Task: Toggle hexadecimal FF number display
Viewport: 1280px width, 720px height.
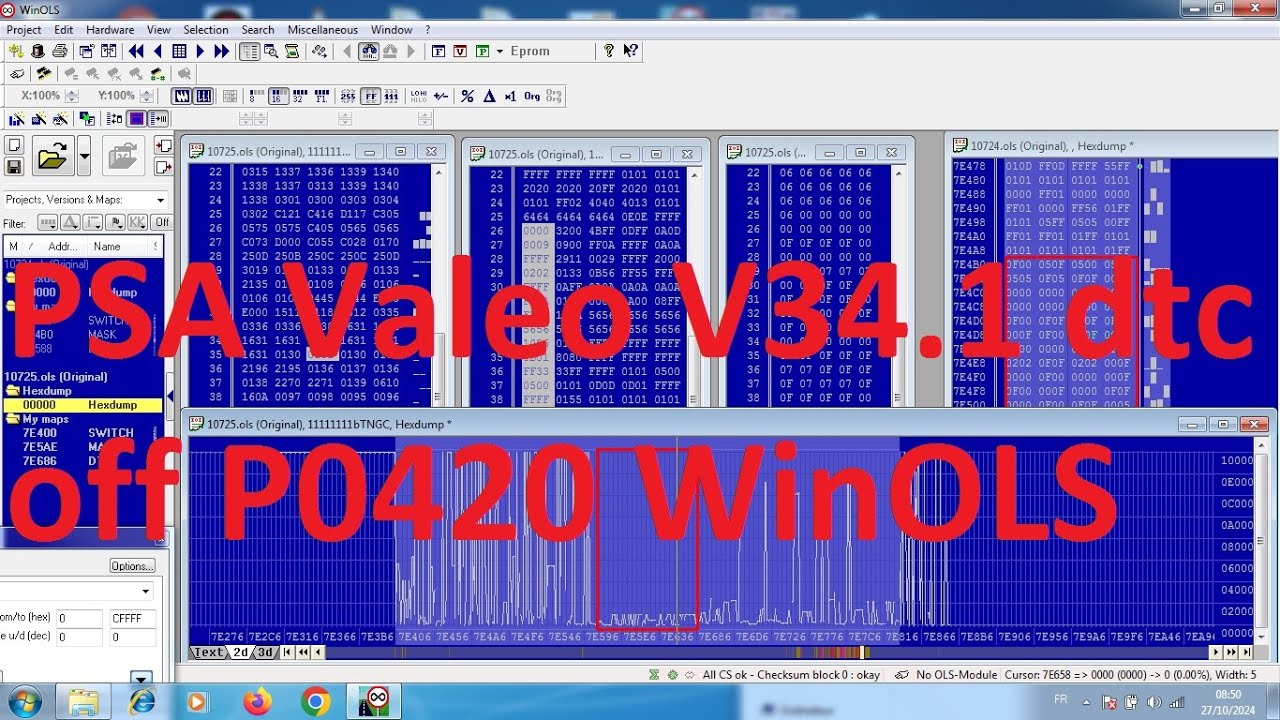Action: tap(370, 96)
